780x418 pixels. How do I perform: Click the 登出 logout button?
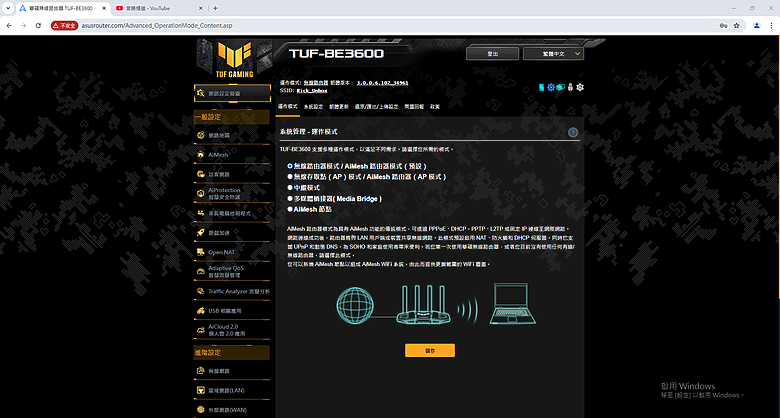click(x=492, y=54)
